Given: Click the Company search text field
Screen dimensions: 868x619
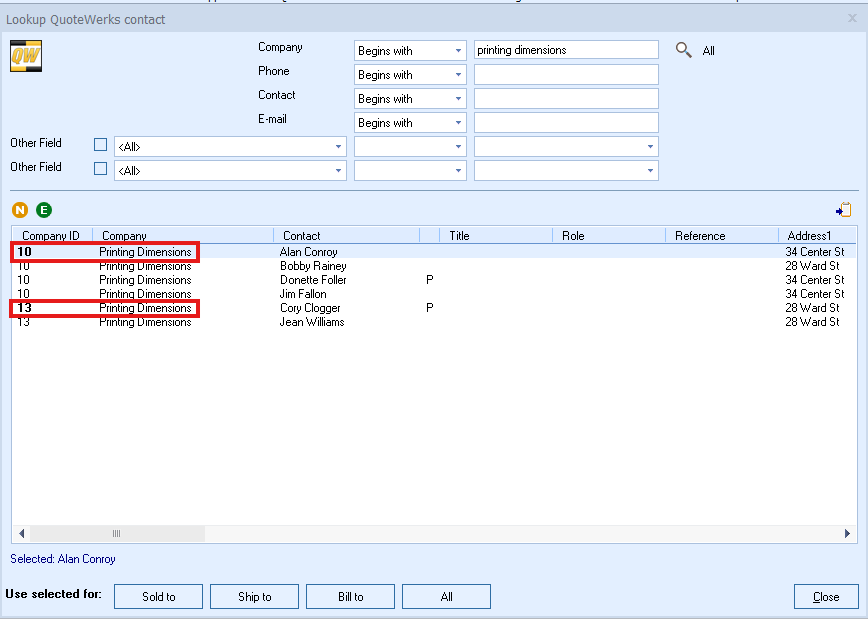Looking at the screenshot, I should pyautogui.click(x=566, y=50).
